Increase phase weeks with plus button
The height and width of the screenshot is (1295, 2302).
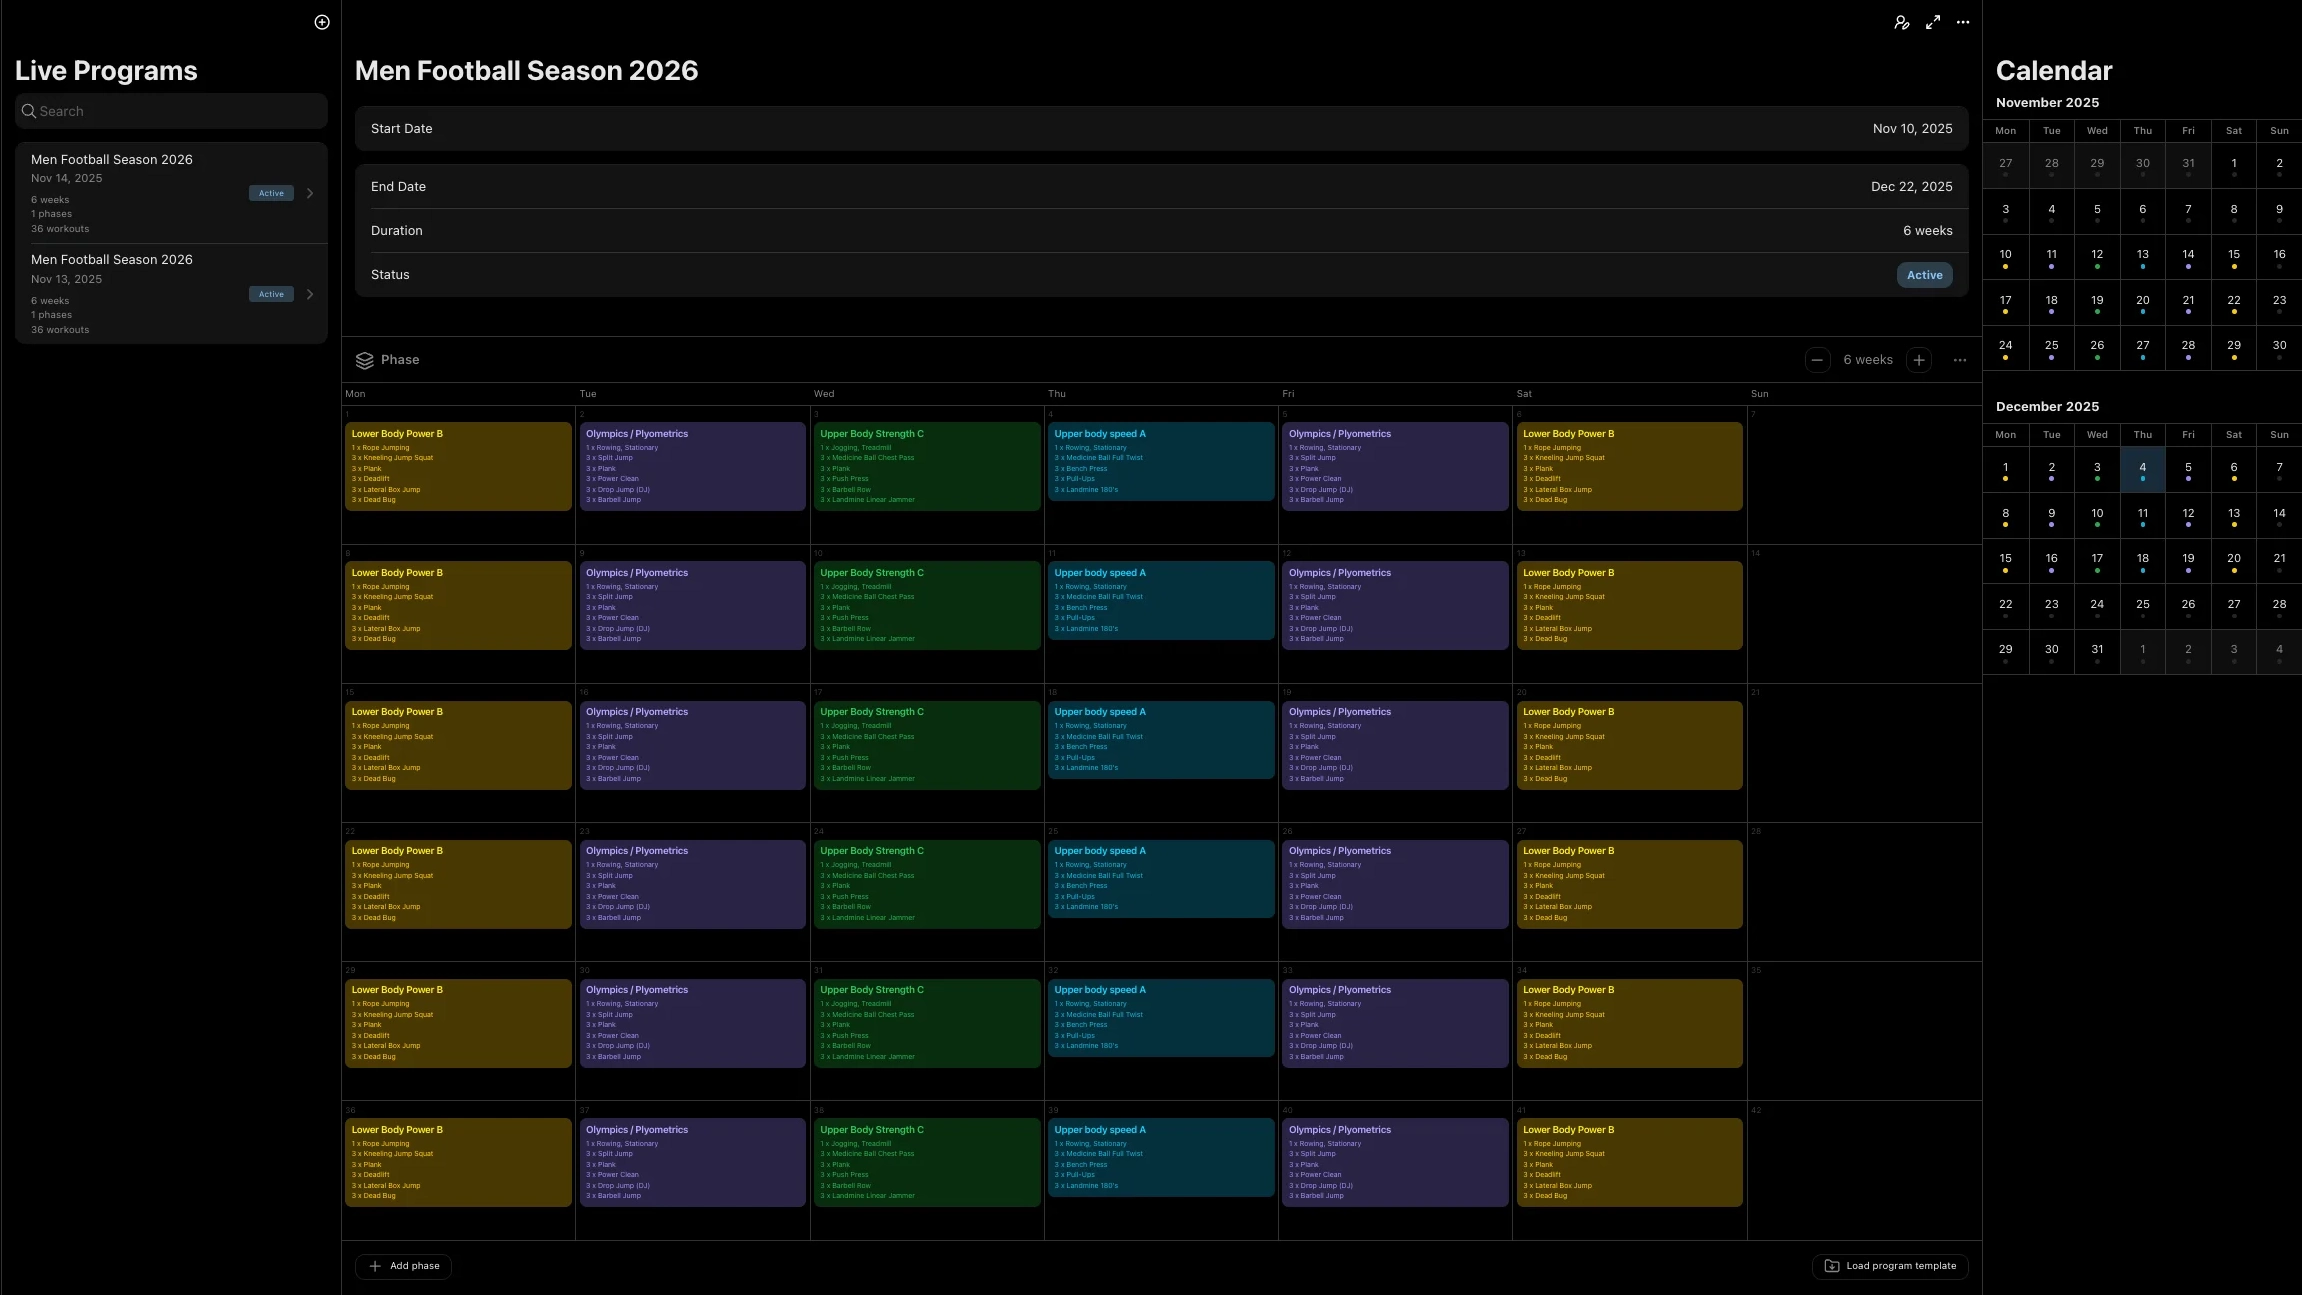(1918, 360)
